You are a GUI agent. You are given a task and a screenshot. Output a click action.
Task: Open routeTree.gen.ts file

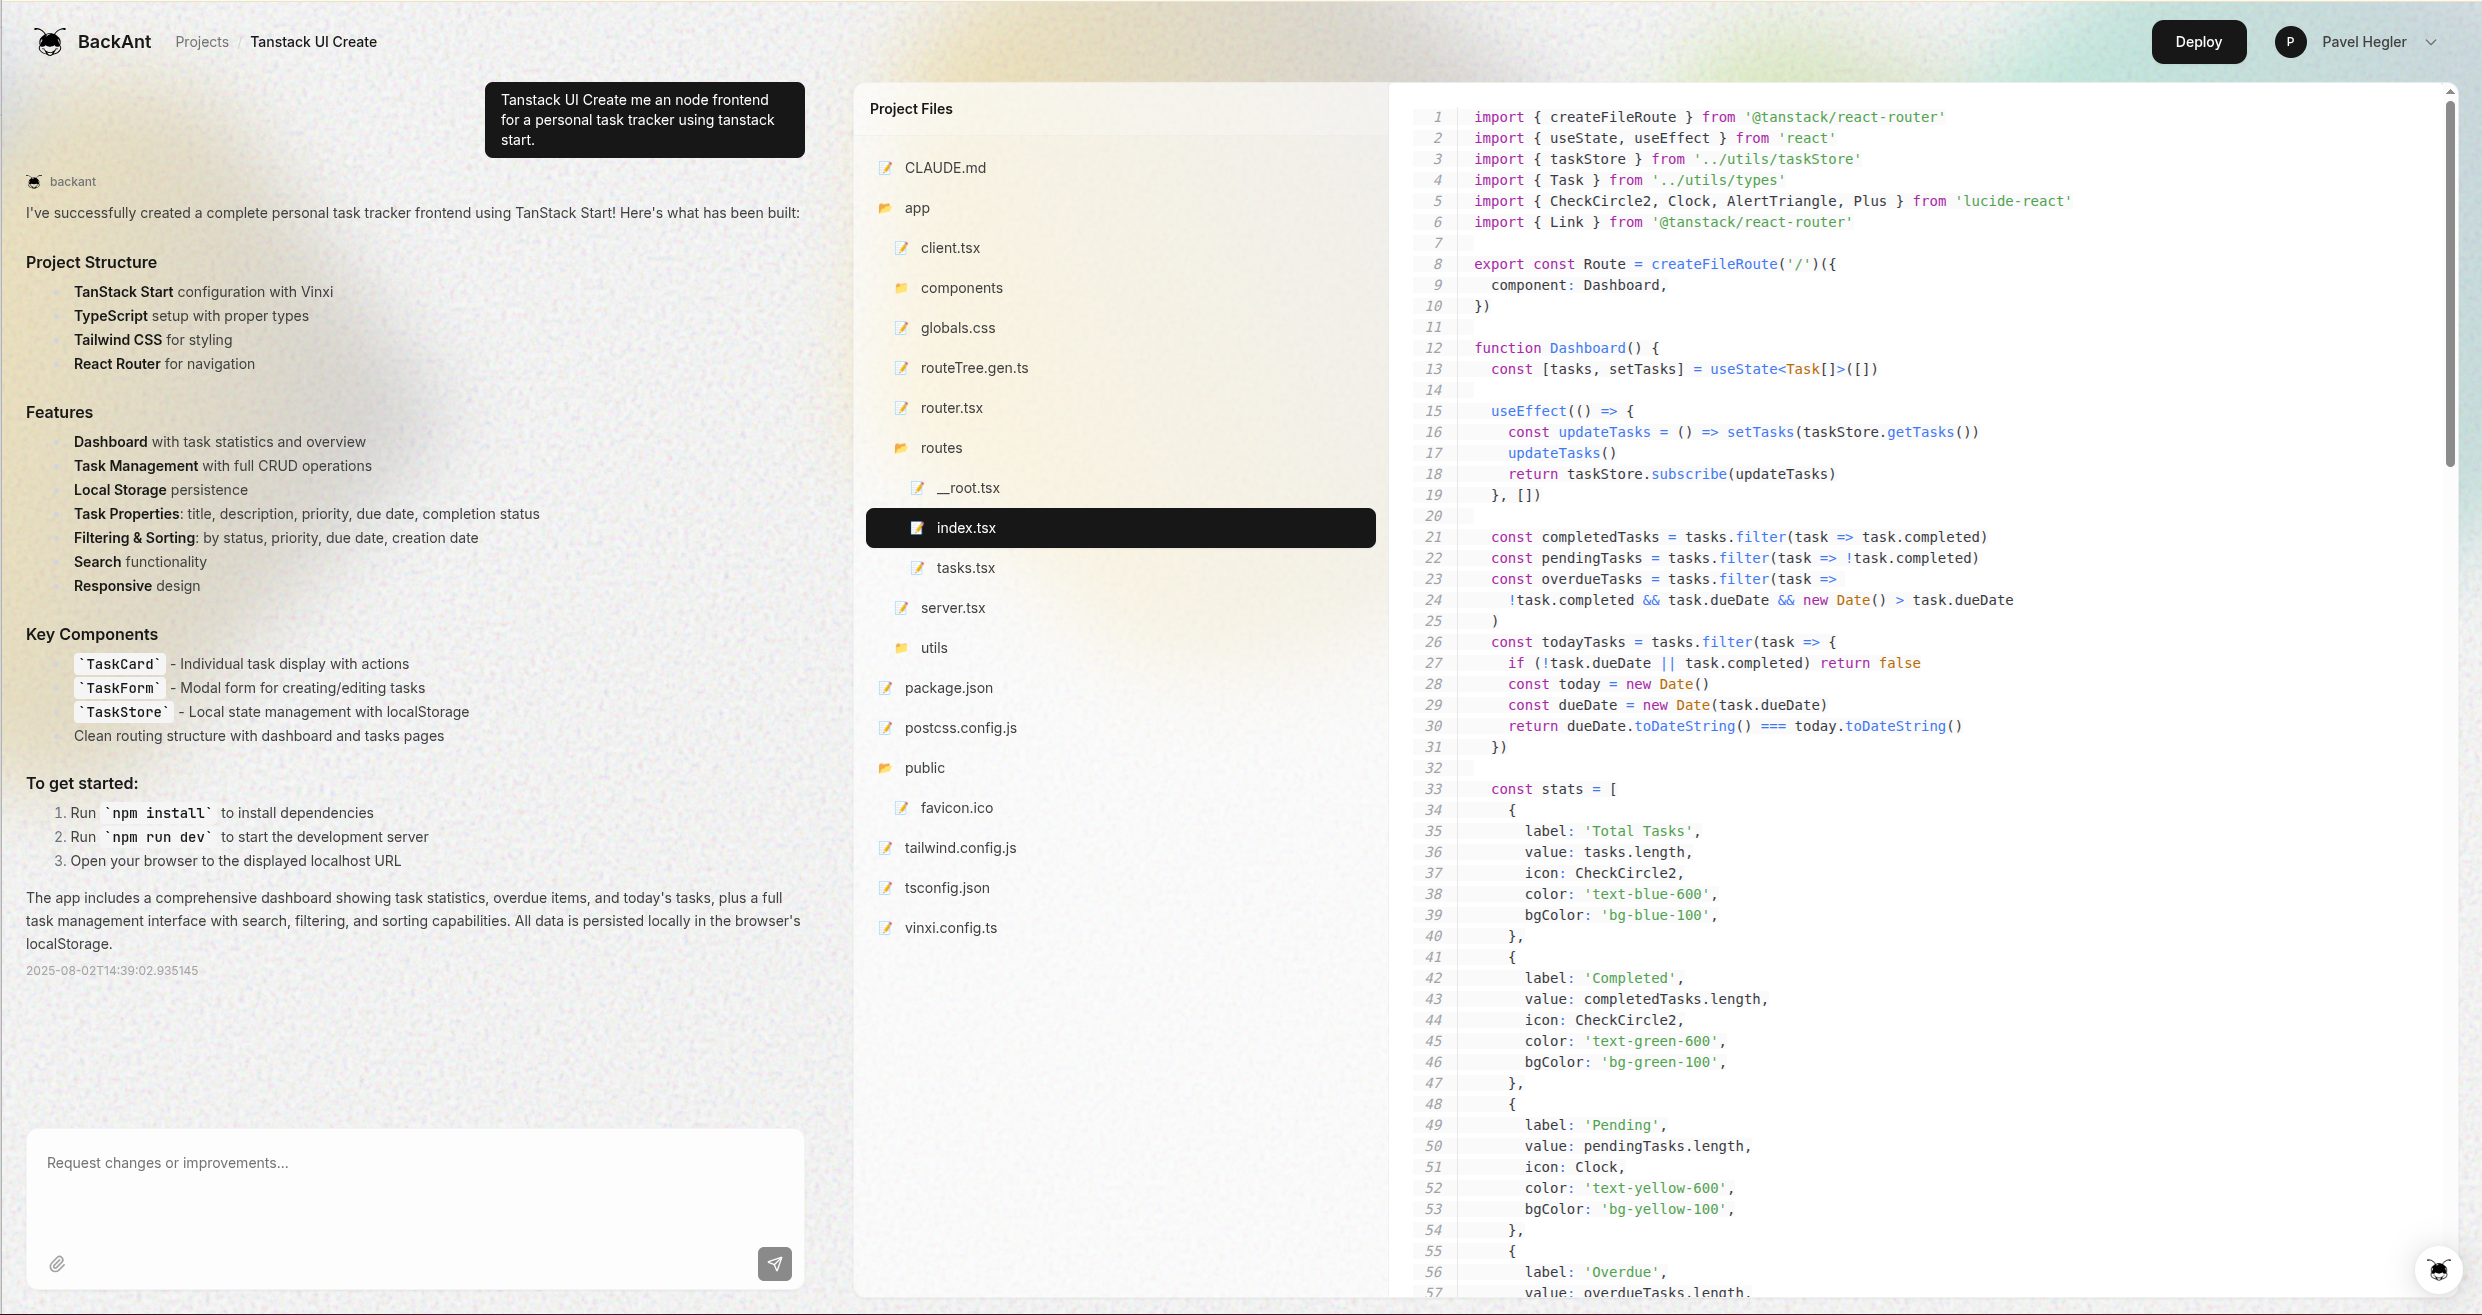[1120, 368]
